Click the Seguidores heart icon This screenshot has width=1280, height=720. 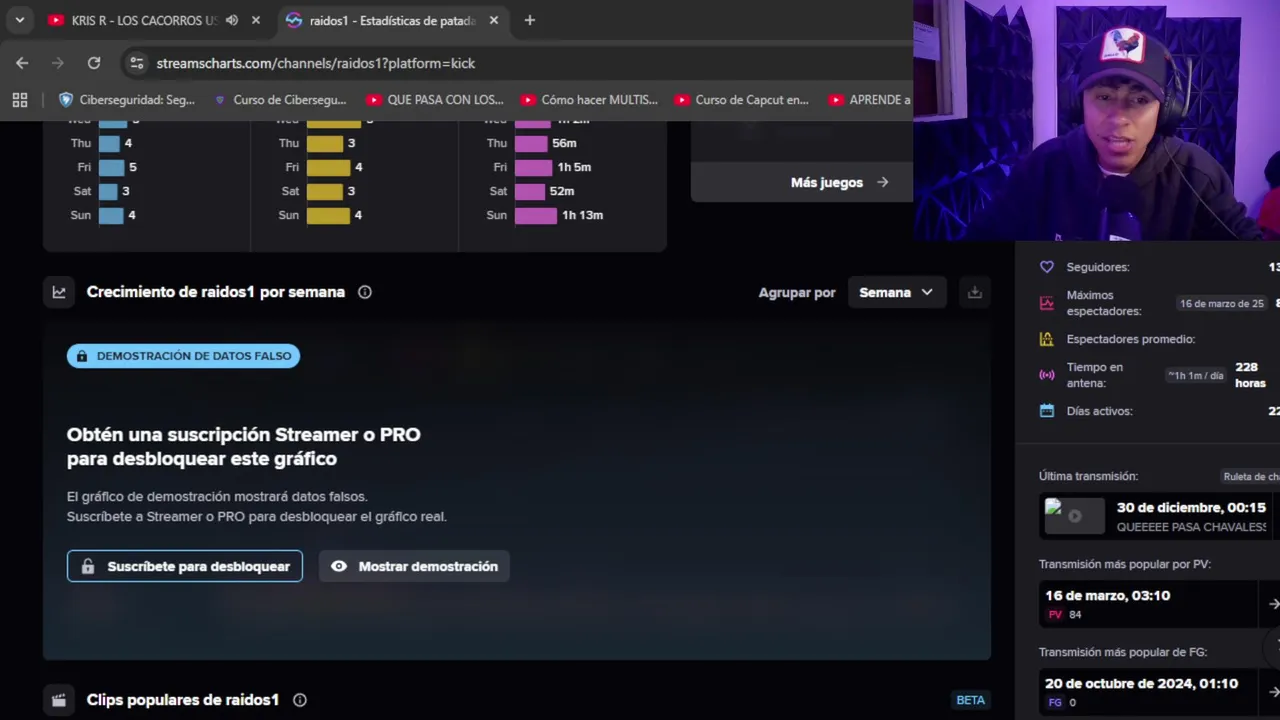point(1047,267)
